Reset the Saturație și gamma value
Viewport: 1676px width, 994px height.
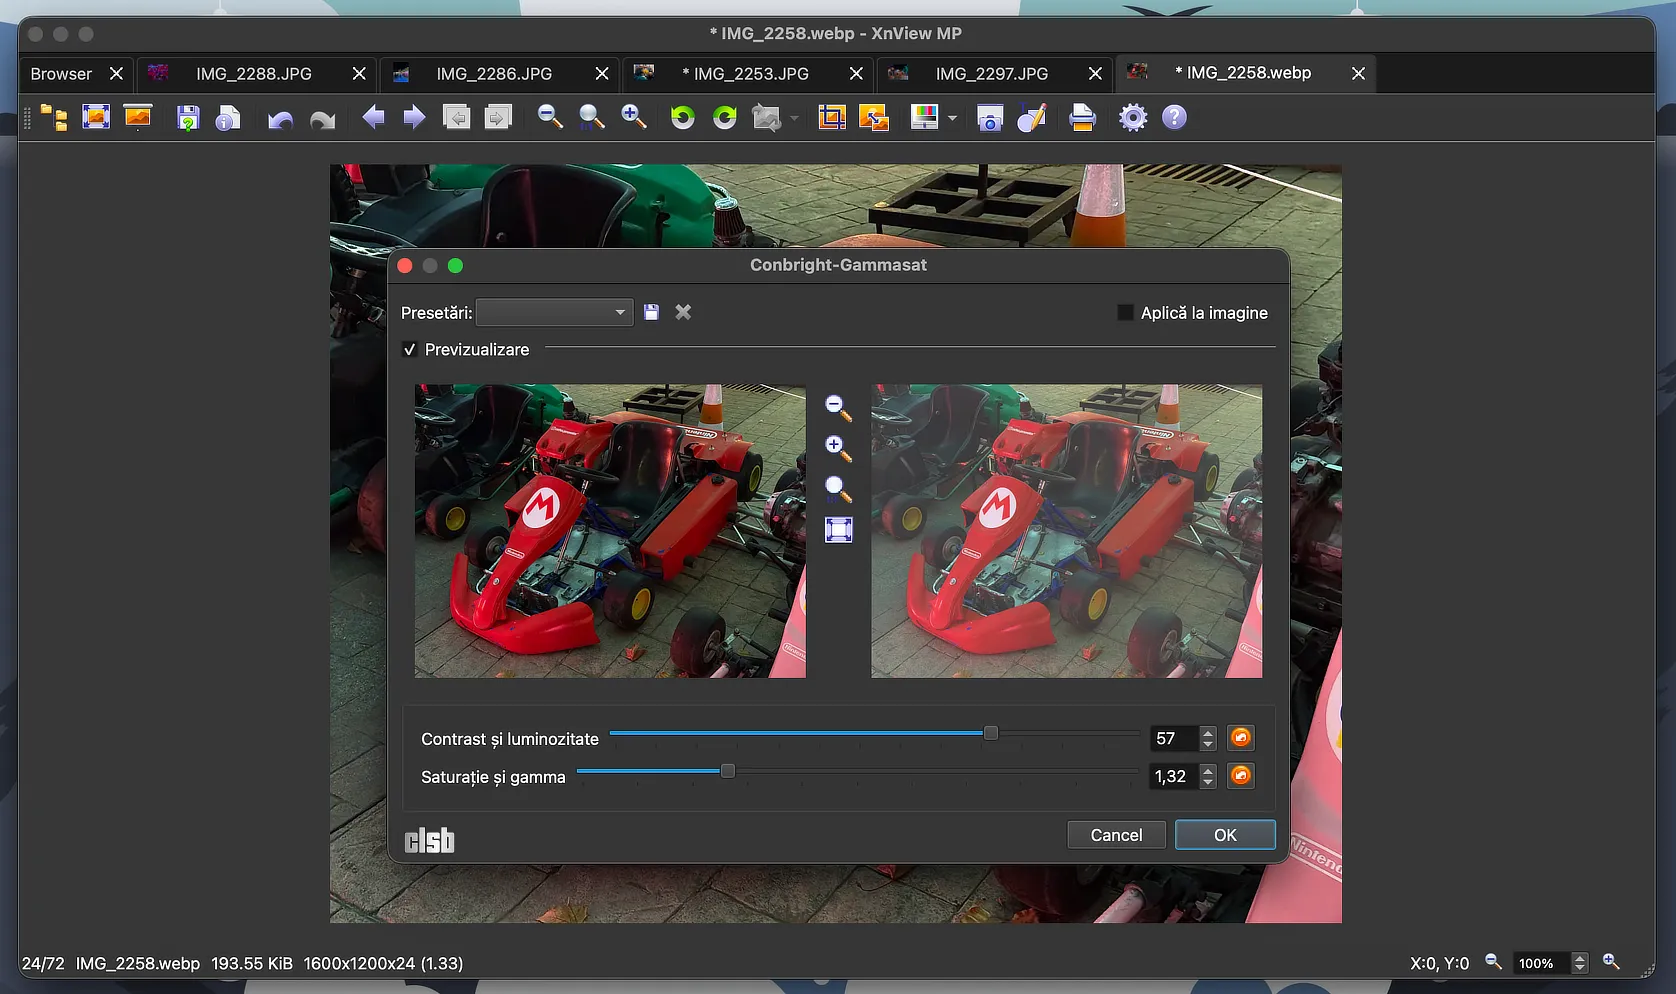1240,776
